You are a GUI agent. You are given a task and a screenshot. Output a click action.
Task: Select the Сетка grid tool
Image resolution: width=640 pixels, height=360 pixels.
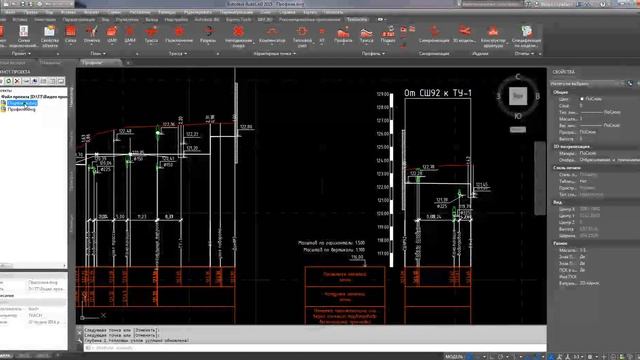click(71, 34)
